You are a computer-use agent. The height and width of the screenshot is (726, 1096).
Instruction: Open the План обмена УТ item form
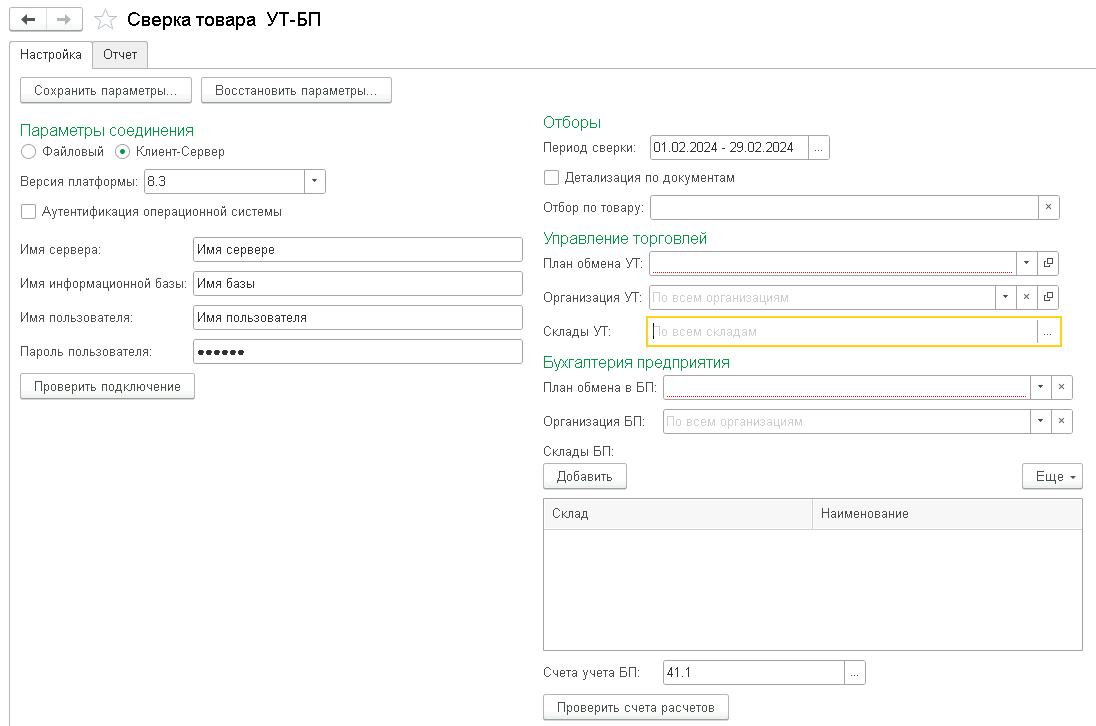(x=1048, y=263)
